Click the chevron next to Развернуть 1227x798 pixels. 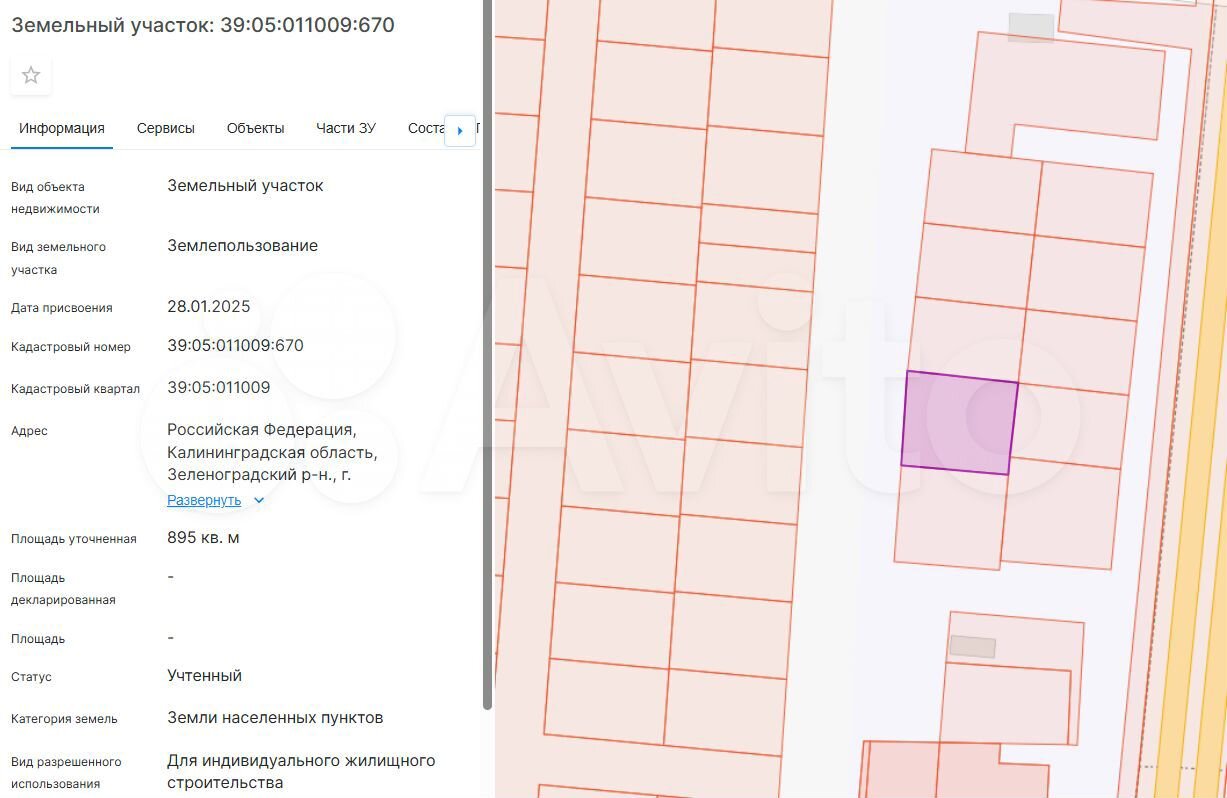click(259, 500)
